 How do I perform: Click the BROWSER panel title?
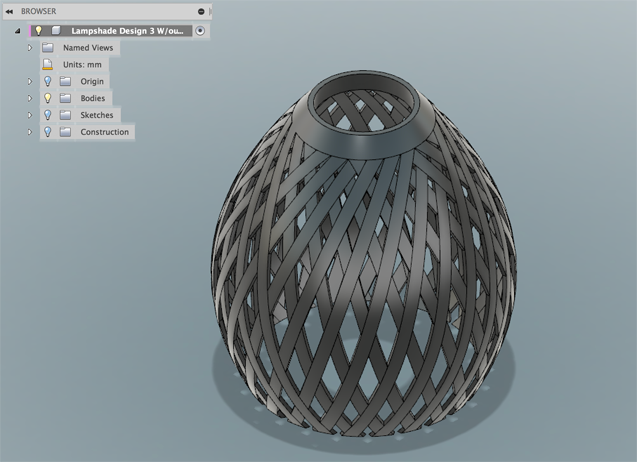tap(39, 11)
